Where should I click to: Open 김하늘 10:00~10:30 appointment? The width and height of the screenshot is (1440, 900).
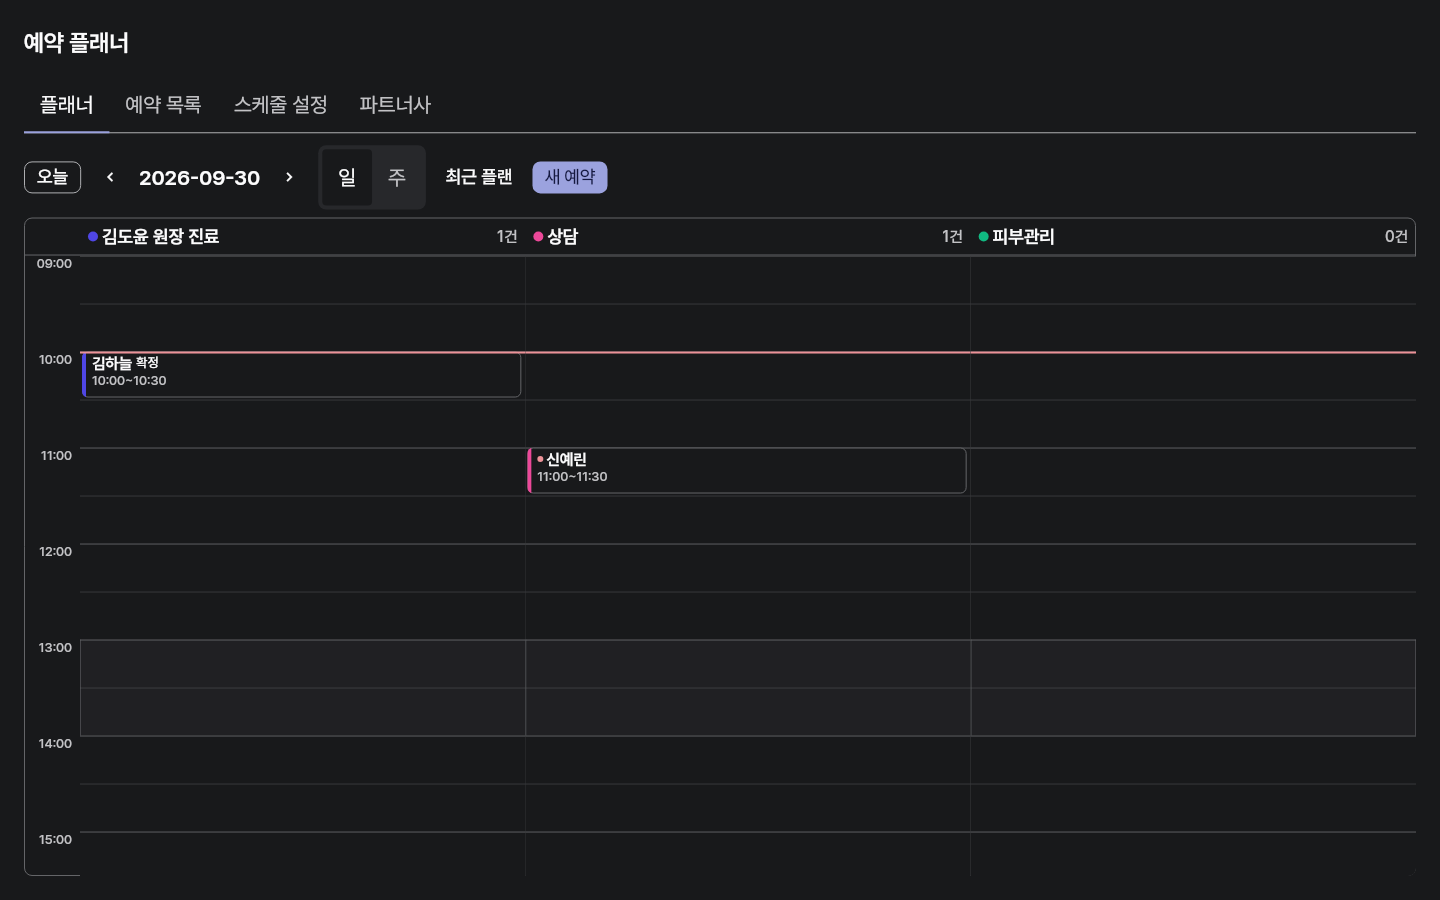301,374
